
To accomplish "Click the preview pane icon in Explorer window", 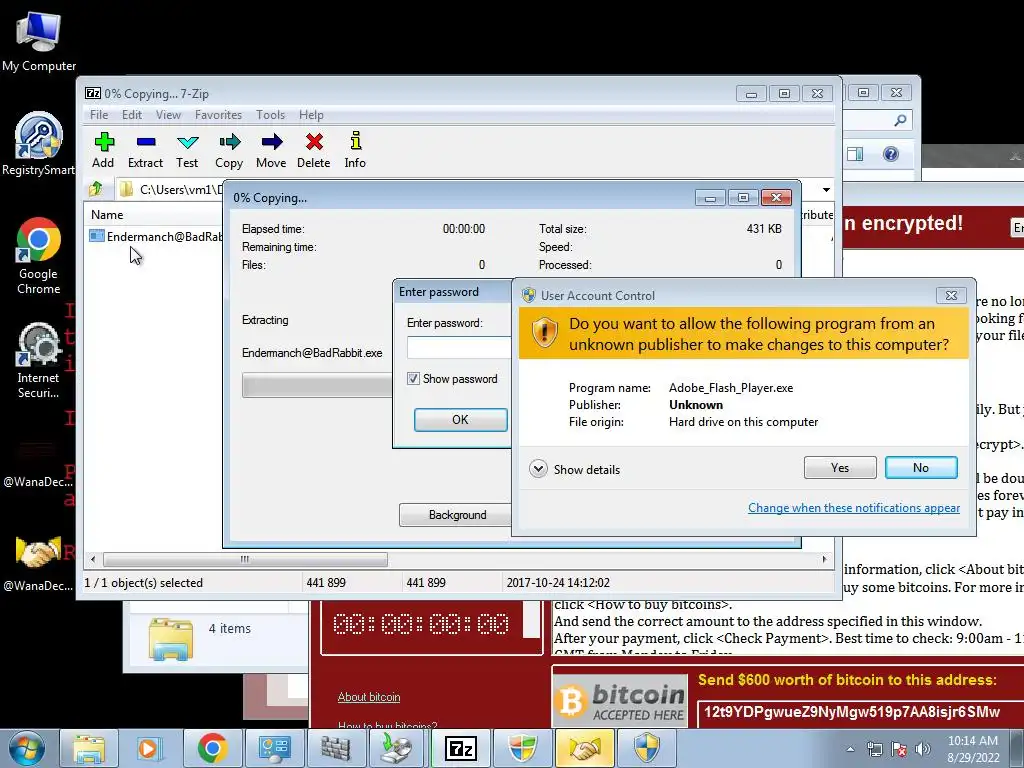I will click(x=855, y=154).
